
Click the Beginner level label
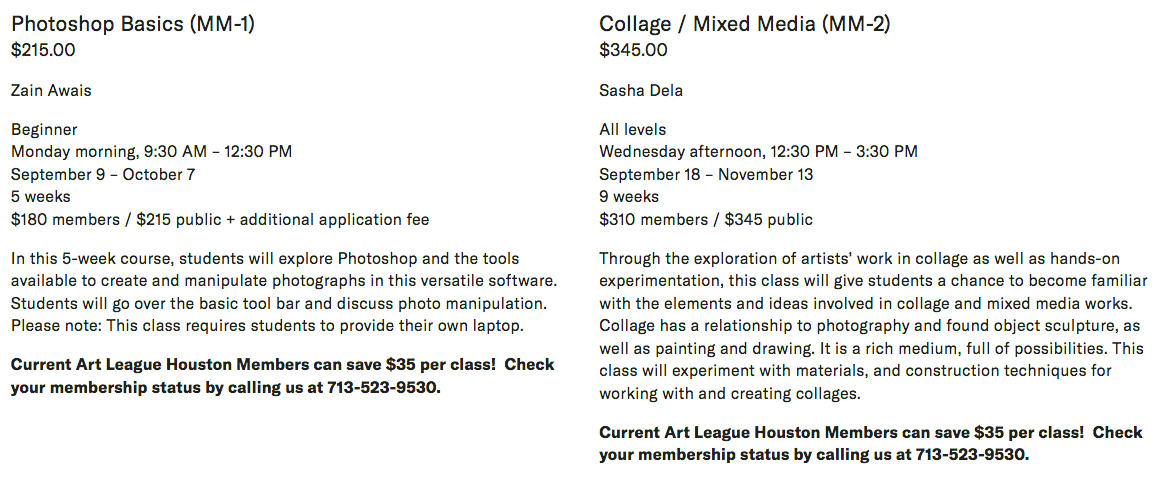pos(44,130)
